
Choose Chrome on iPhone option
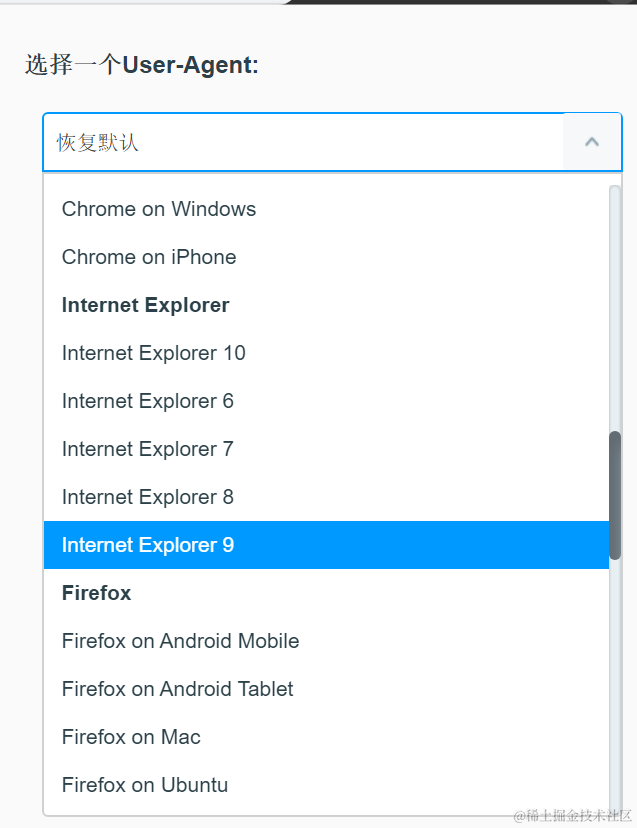(149, 257)
